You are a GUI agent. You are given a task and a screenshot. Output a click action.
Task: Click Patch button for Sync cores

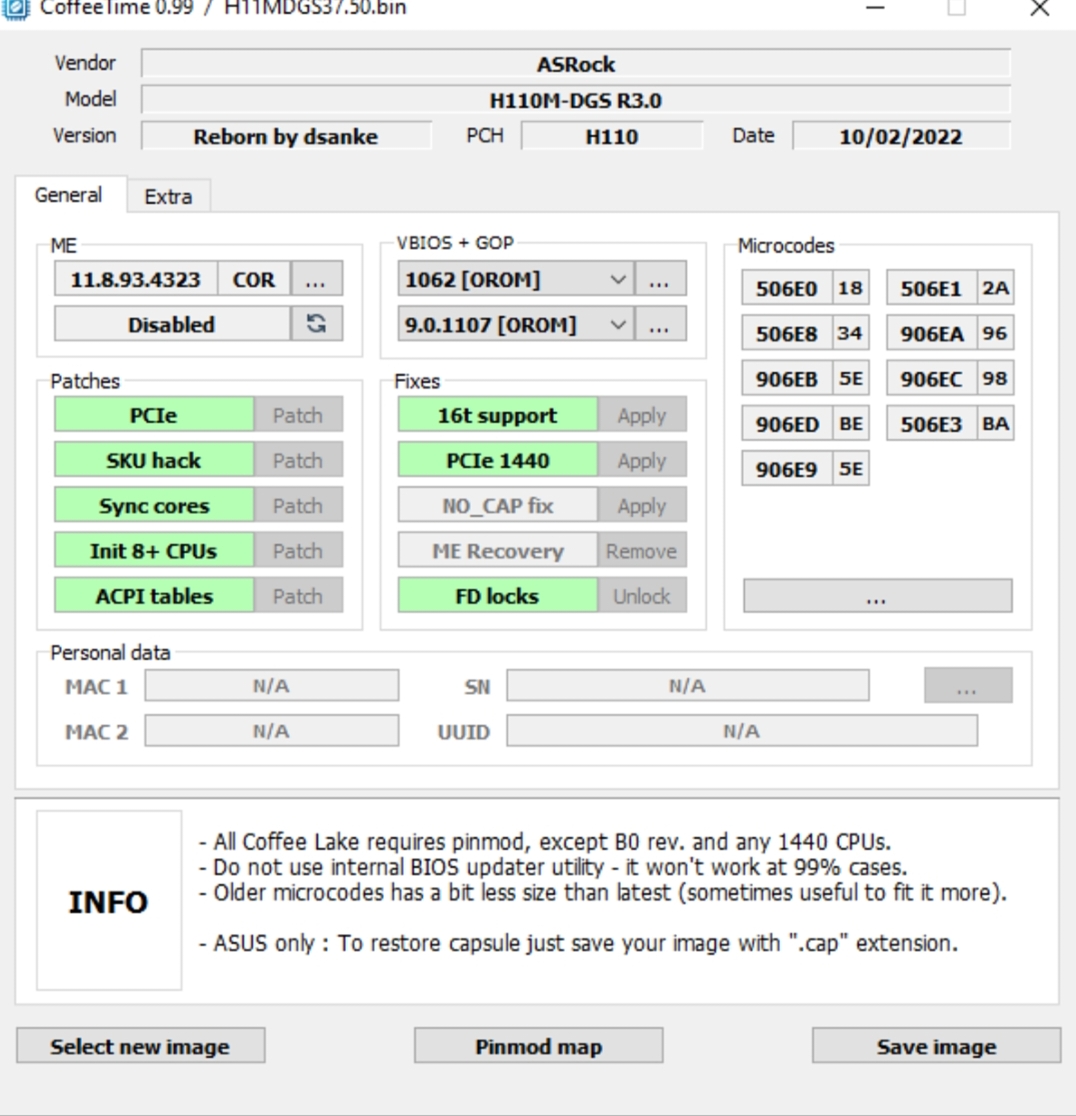point(298,505)
